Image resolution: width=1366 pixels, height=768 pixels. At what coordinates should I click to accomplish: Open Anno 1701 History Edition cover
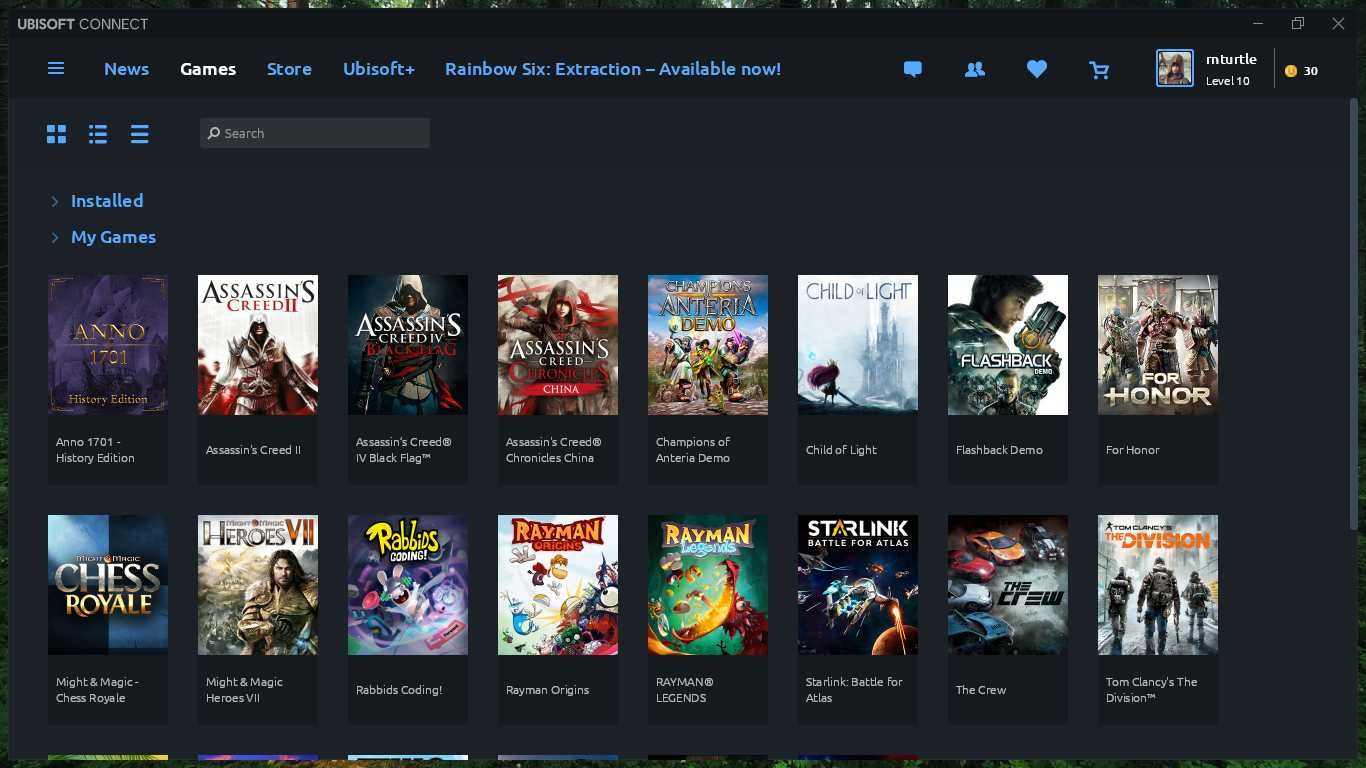[108, 345]
